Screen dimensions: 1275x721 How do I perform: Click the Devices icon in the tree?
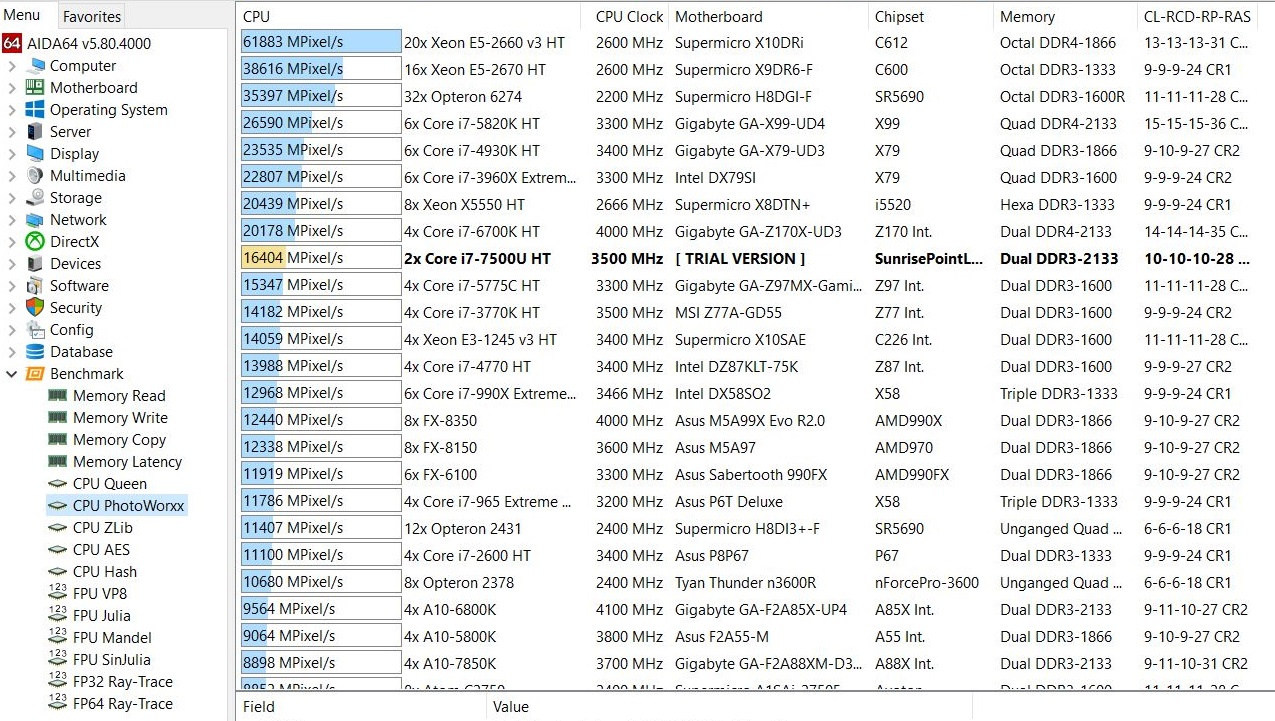[x=35, y=264]
